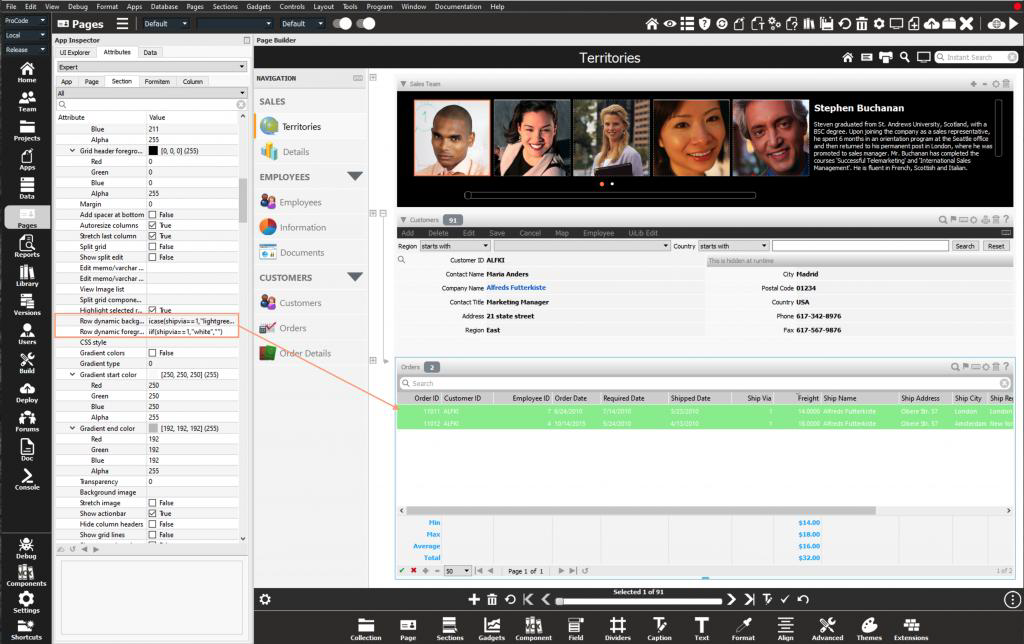Select the Themes tool in bottom toolbar
Viewport: 1024px width, 644px height.
point(869,628)
